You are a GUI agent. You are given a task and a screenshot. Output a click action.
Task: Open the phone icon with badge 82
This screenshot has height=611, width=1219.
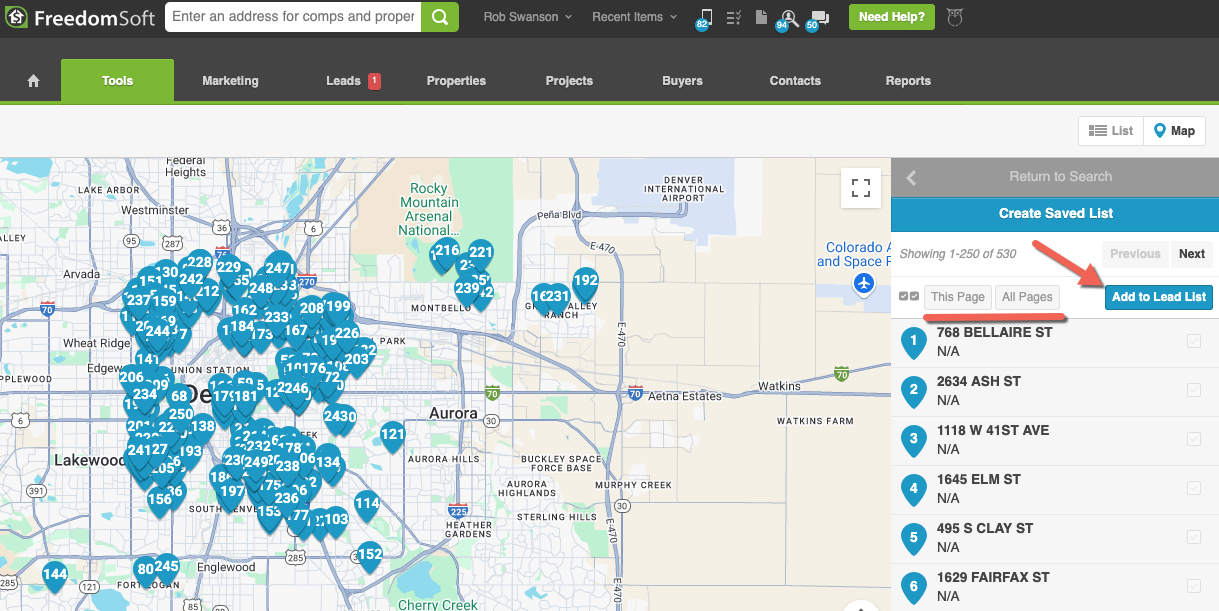click(704, 18)
